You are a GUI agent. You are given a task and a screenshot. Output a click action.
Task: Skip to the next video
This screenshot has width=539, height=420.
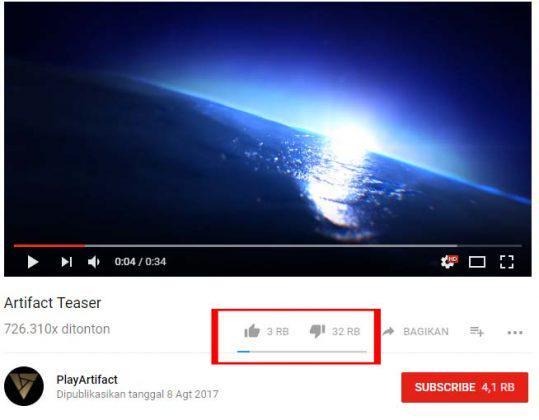(67, 262)
